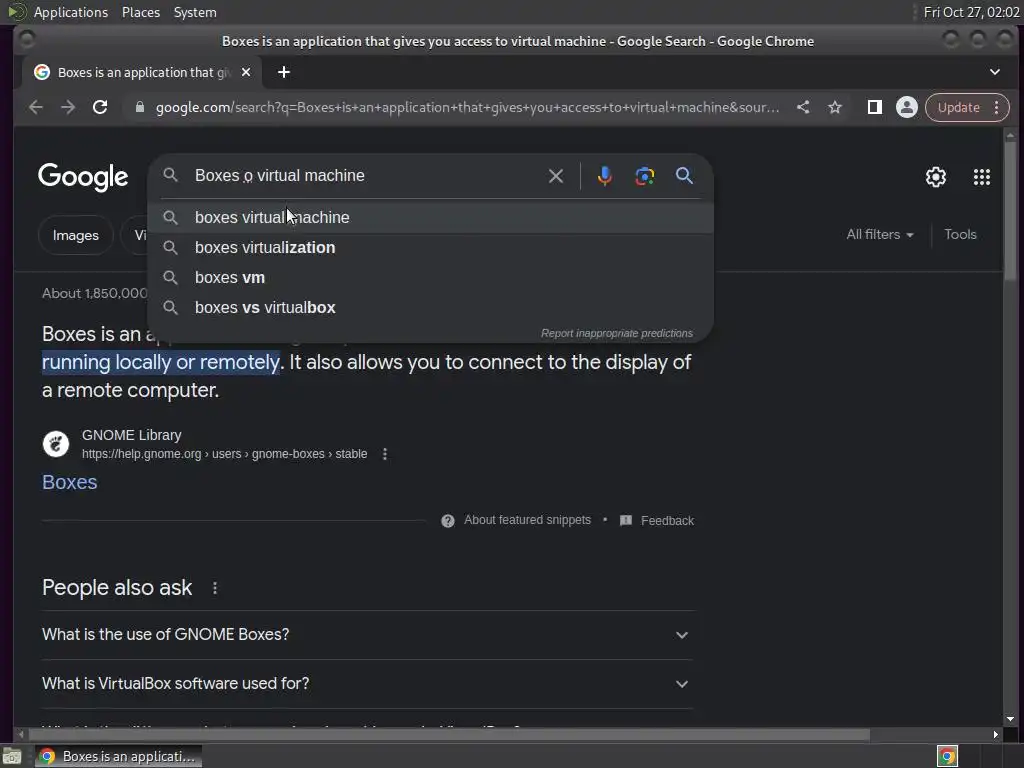Click the site lock icon in the address bar
The height and width of the screenshot is (768, 1024).
139,107
